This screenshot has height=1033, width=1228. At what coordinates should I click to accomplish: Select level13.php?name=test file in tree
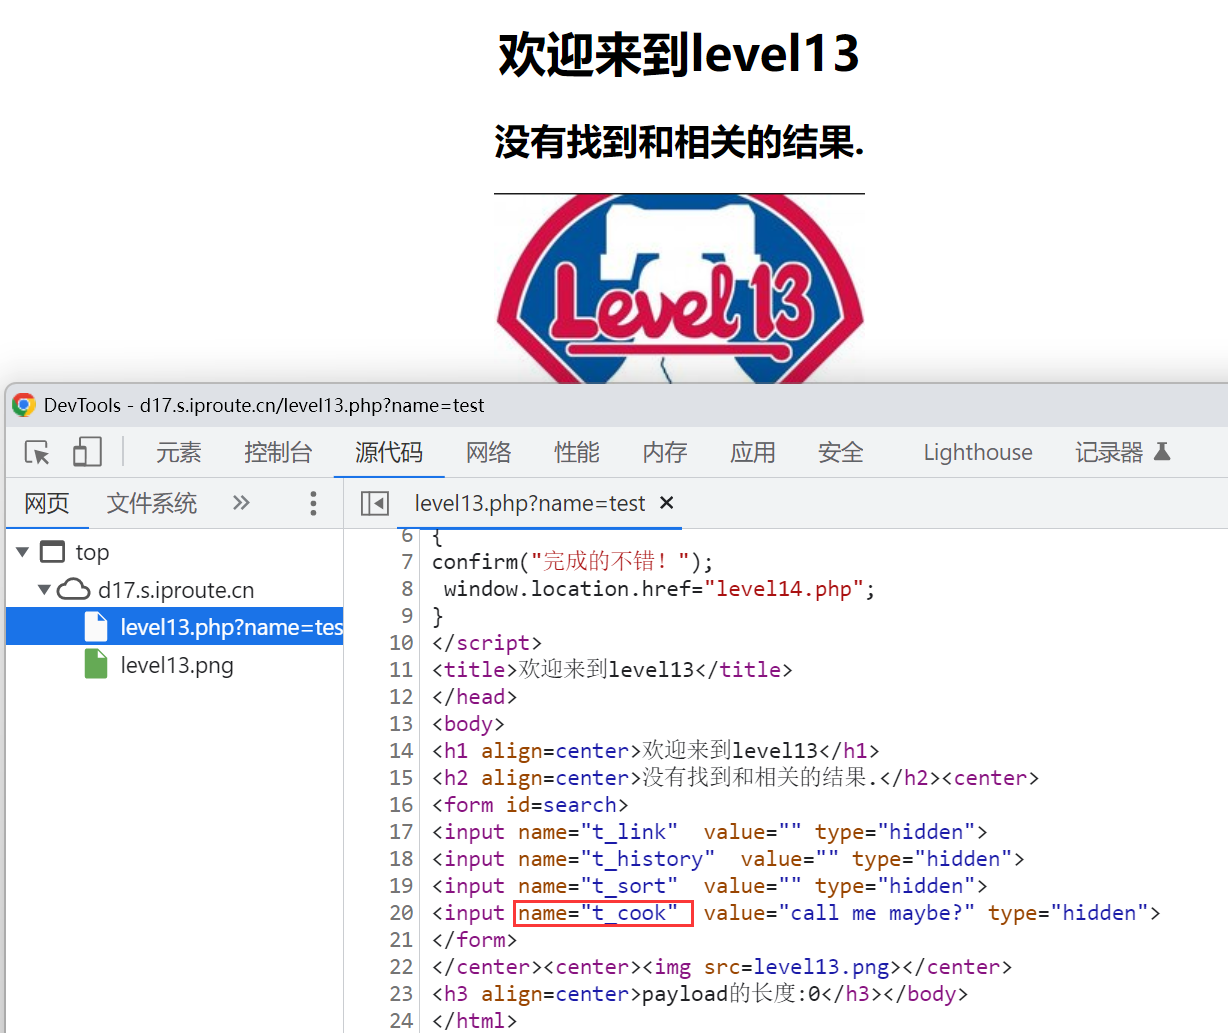pos(230,627)
